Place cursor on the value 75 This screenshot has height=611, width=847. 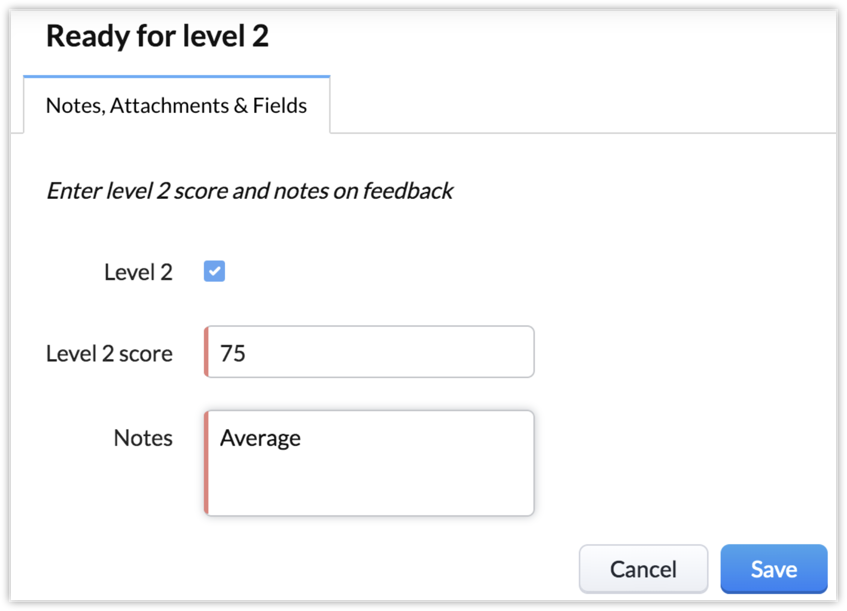coord(233,353)
